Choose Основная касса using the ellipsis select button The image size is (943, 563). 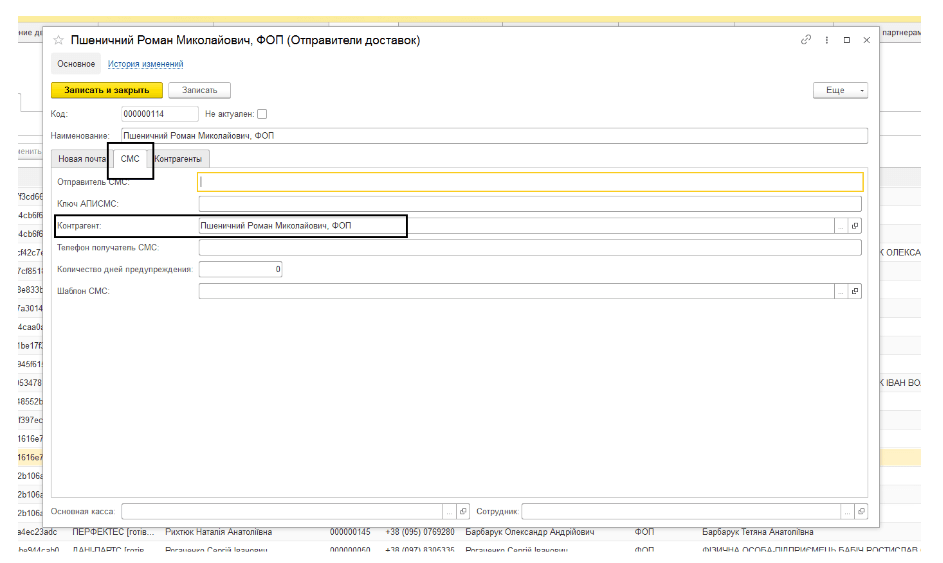coord(449,511)
